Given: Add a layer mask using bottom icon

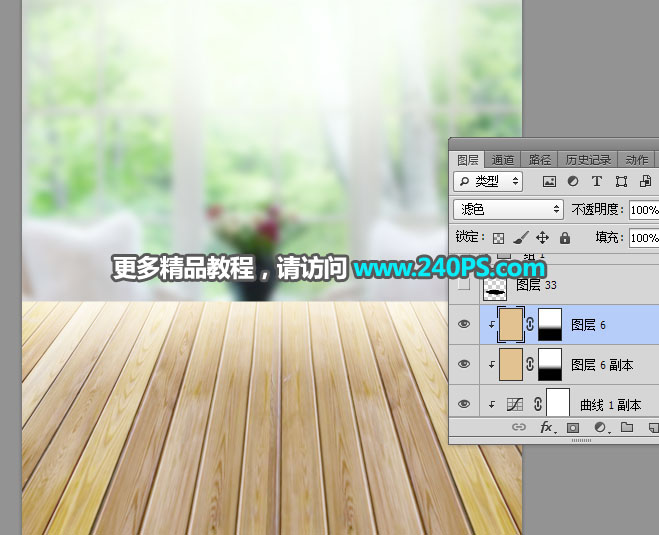Looking at the screenshot, I should 573,427.
